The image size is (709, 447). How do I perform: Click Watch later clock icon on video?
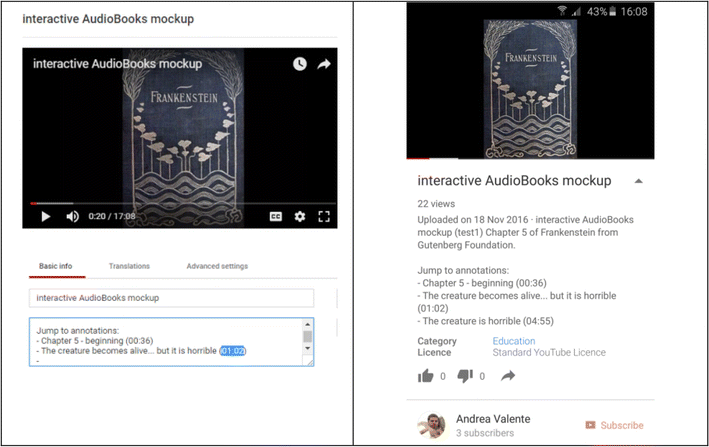click(300, 64)
